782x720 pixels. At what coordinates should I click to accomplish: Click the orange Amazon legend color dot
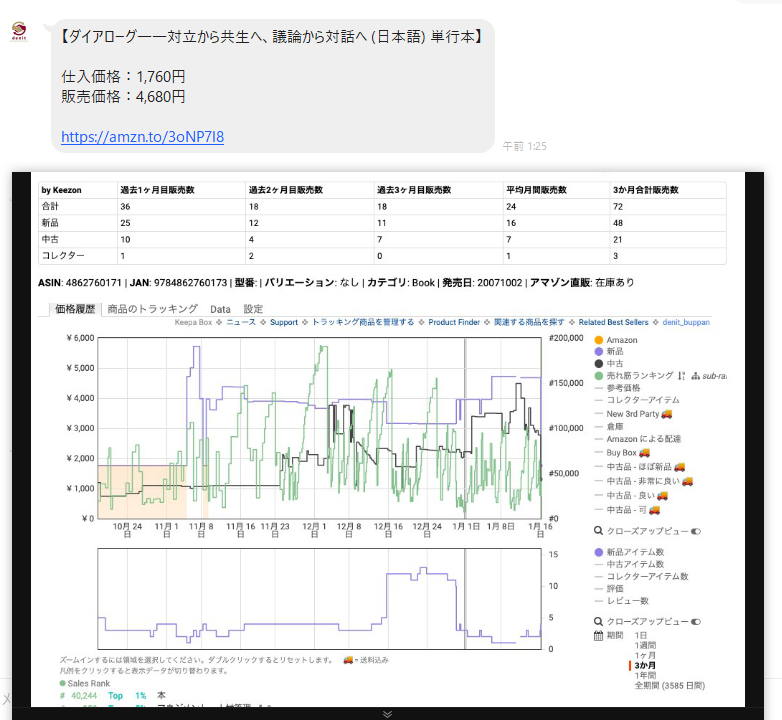coord(598,340)
